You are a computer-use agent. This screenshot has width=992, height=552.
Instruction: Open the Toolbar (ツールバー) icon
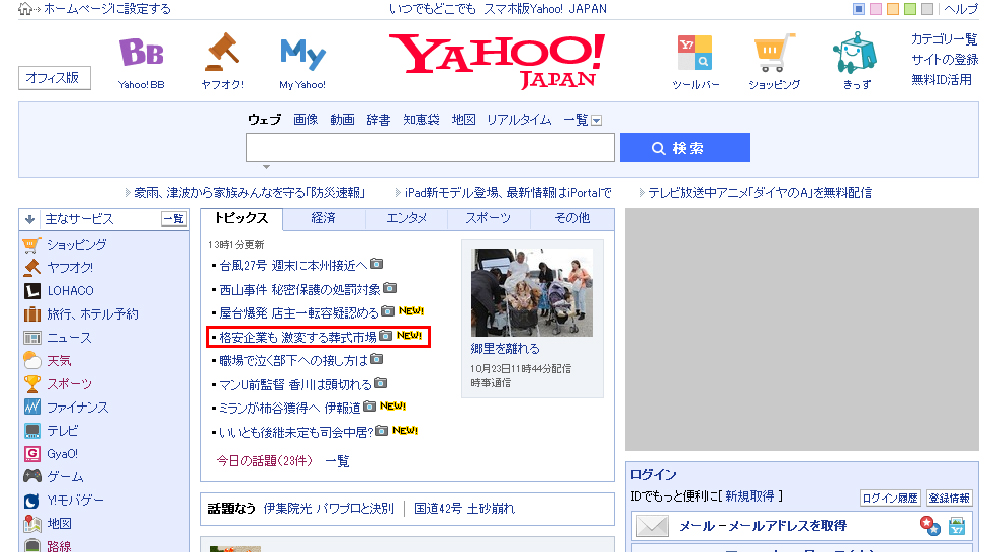coord(695,53)
